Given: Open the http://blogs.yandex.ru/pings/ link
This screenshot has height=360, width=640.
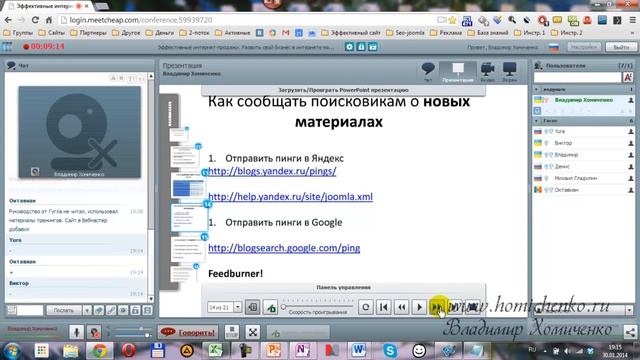Looking at the screenshot, I should [272, 171].
